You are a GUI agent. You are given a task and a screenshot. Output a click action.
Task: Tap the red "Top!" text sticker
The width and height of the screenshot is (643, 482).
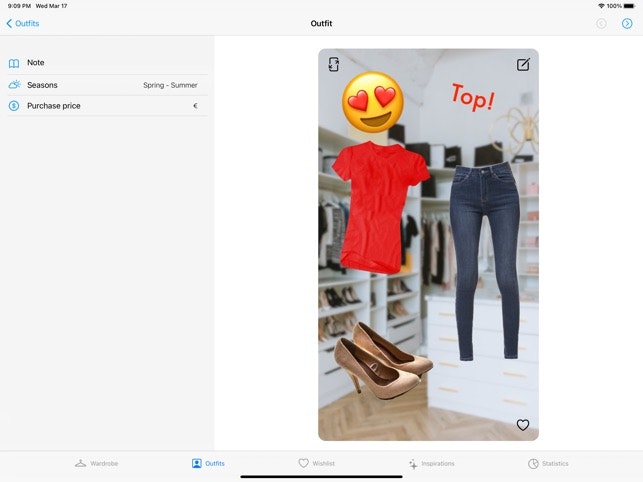point(473,97)
